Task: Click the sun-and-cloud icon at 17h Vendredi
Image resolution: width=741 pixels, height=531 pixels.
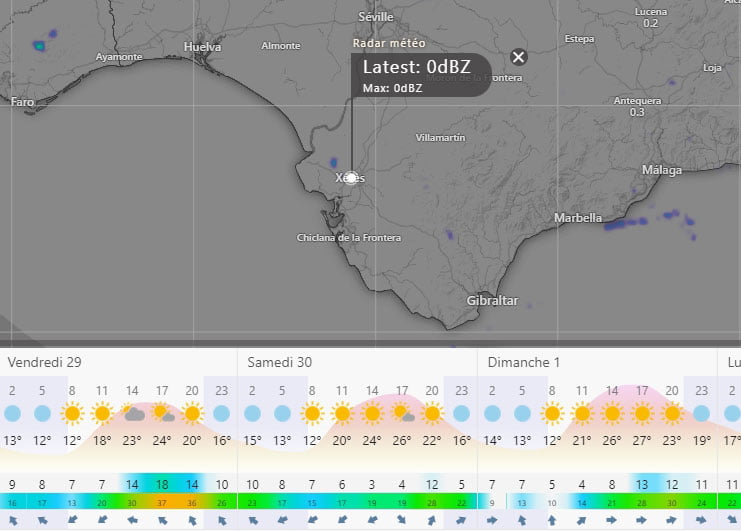Action: [x=162, y=413]
